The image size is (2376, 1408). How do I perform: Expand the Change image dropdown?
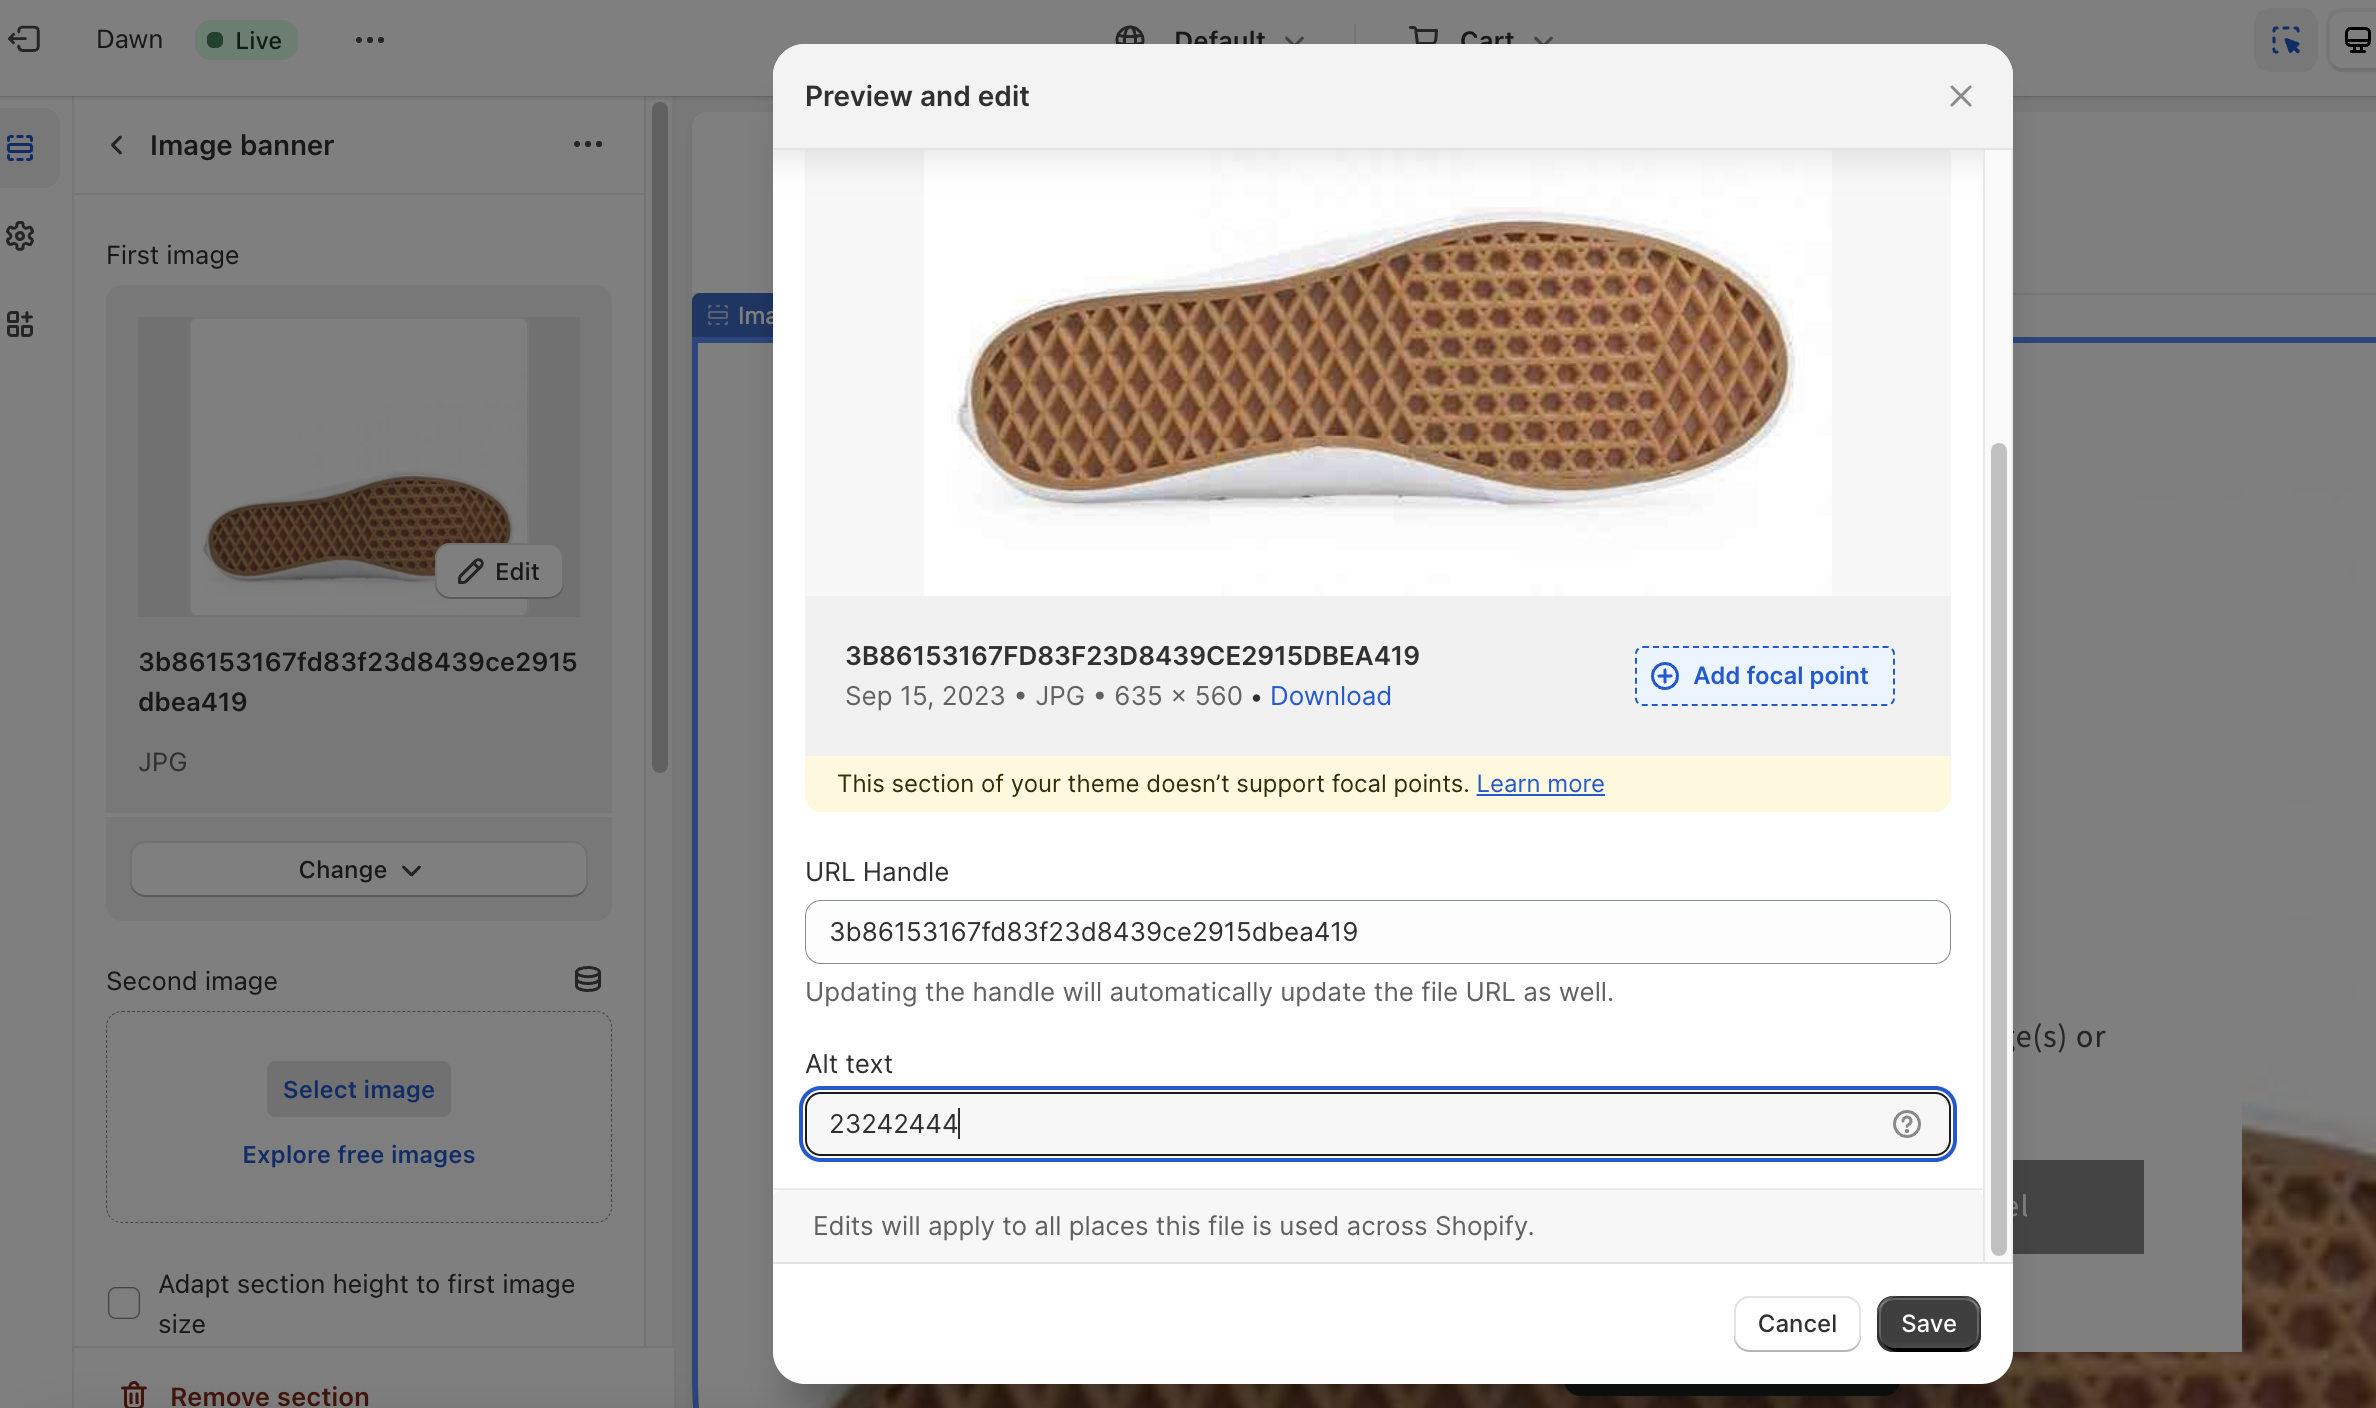pyautogui.click(x=358, y=869)
